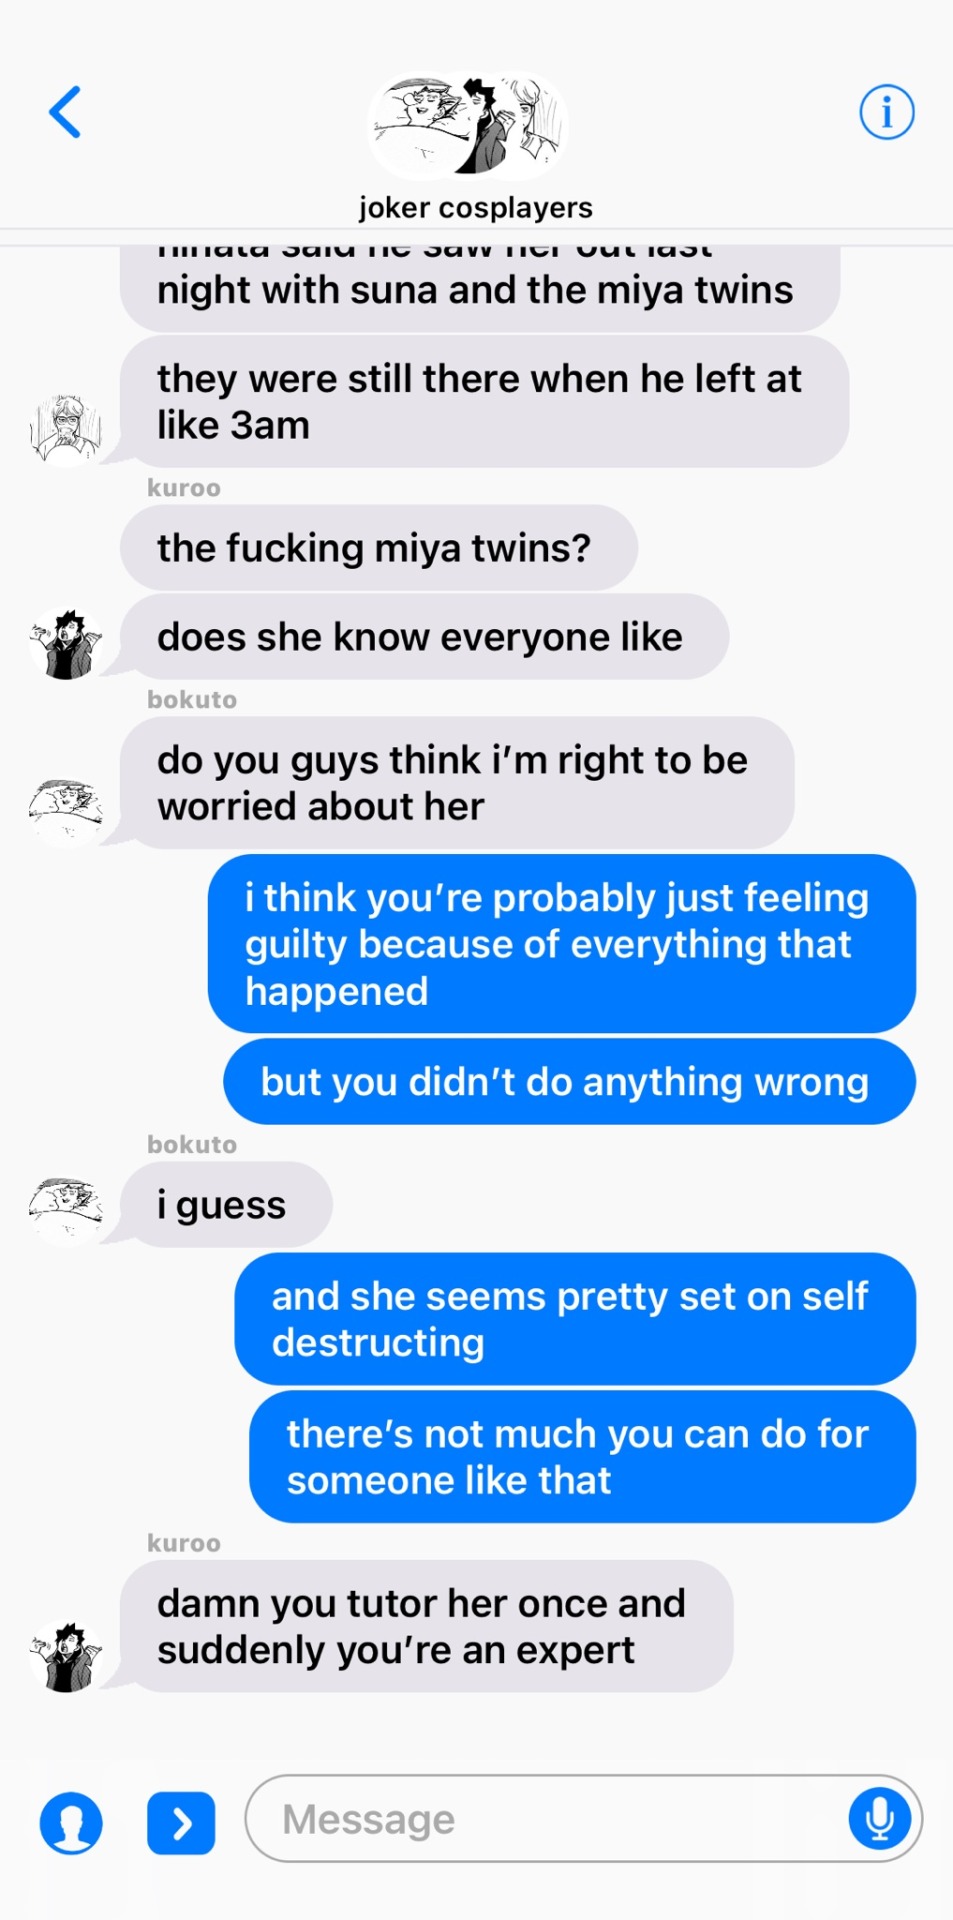The width and height of the screenshot is (953, 1920).
Task: Tap bokuto's avatar beside "worried about her"
Action: tap(66, 812)
